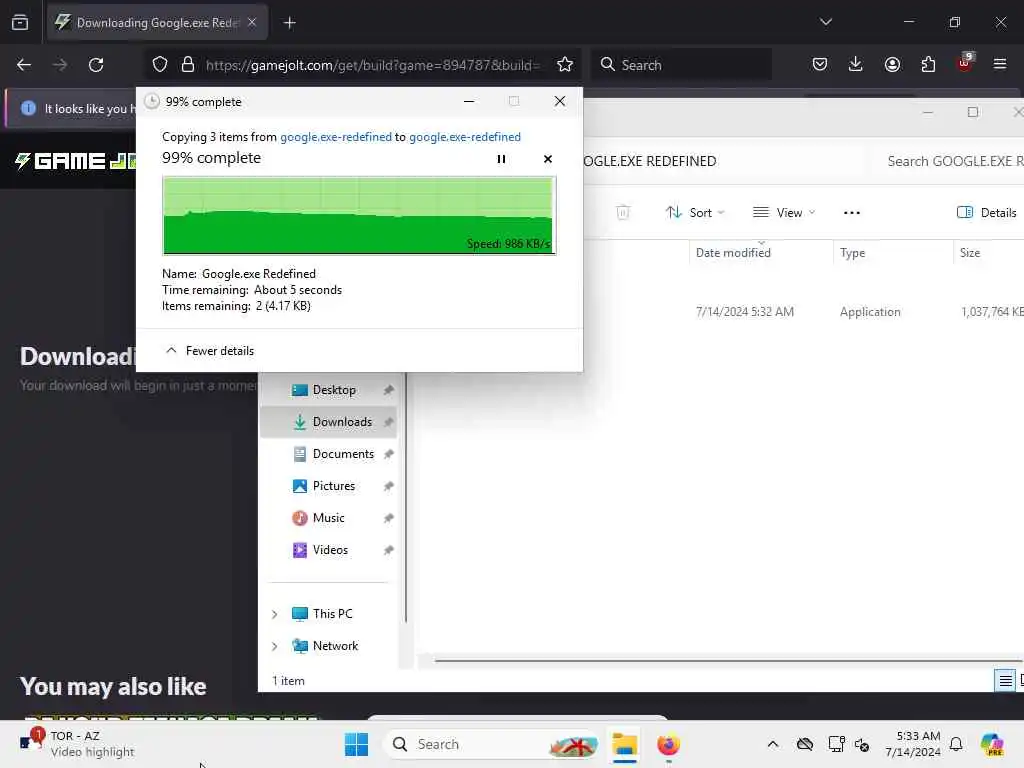Click the Search GOOGLE.EXE field in Explorer
The height and width of the screenshot is (768, 1024).
tap(947, 161)
